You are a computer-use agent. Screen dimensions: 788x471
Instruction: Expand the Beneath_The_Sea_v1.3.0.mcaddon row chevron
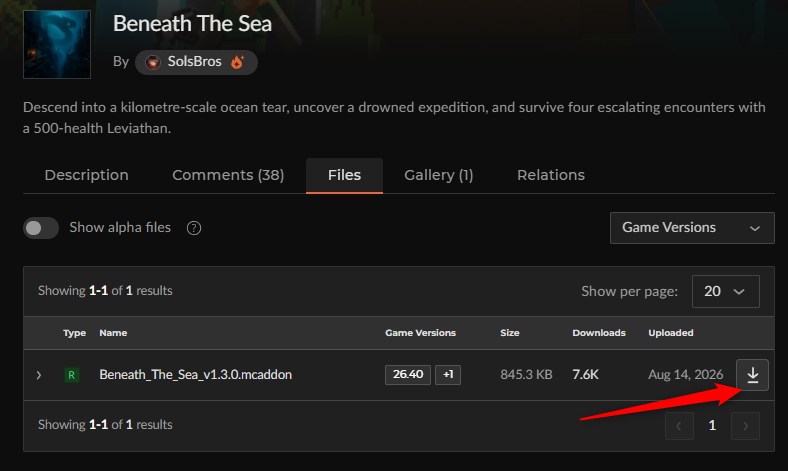[x=39, y=375]
